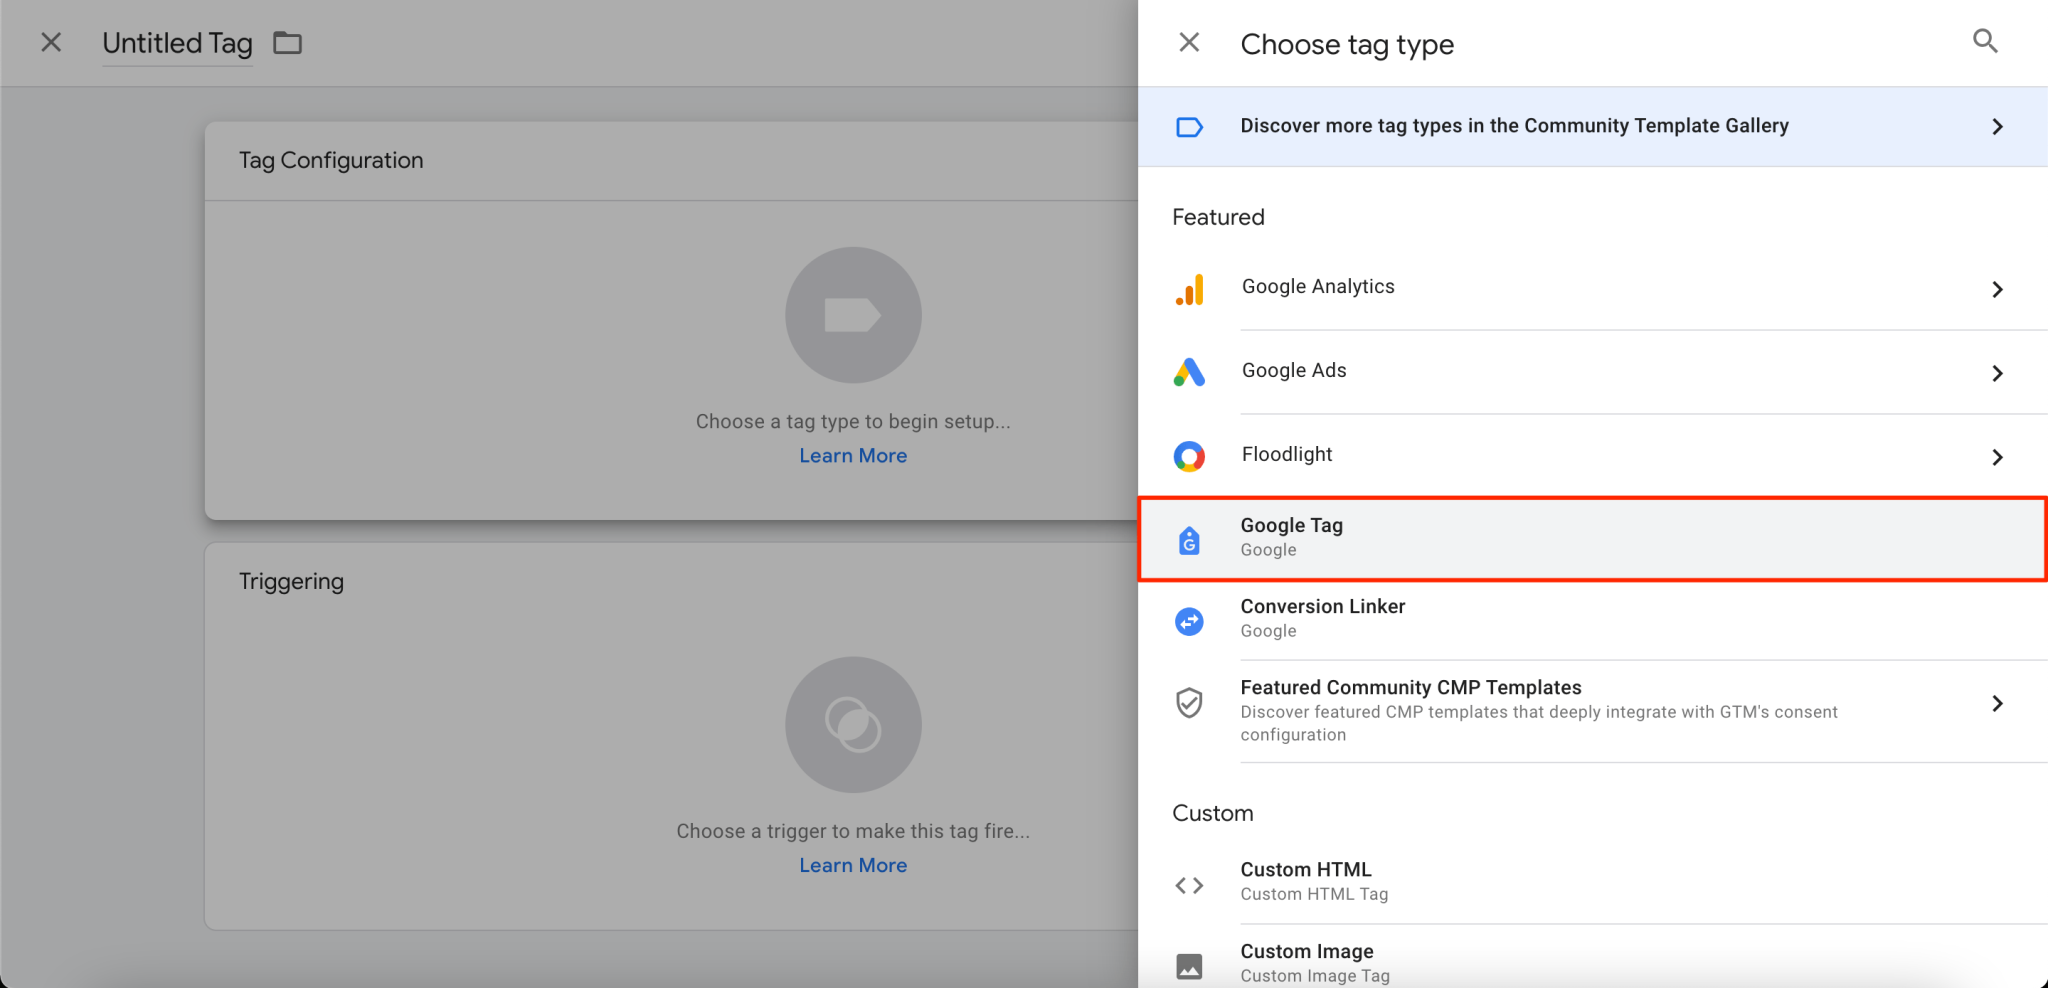
Task: Open Learn More link under Tag Configuration
Action: pos(853,456)
